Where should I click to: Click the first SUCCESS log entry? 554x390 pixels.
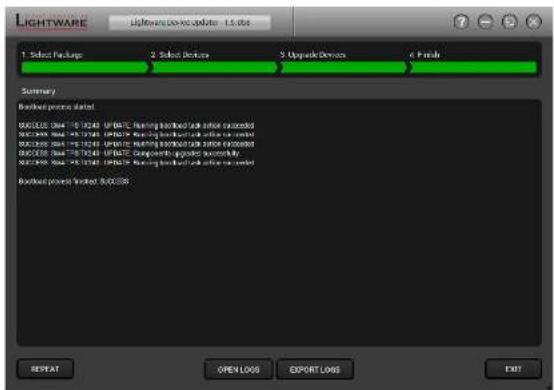[136, 125]
